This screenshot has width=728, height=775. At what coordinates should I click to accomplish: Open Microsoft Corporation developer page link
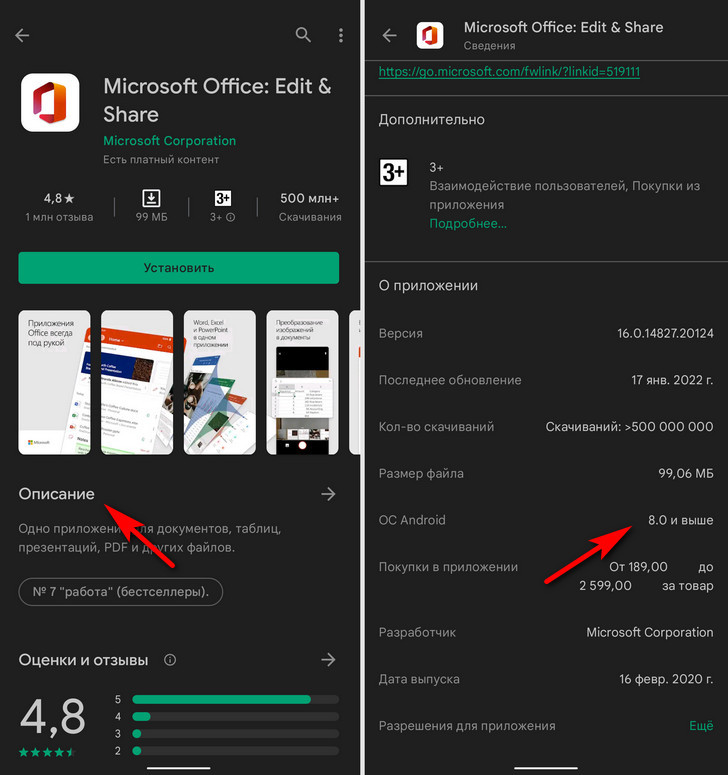coord(170,141)
